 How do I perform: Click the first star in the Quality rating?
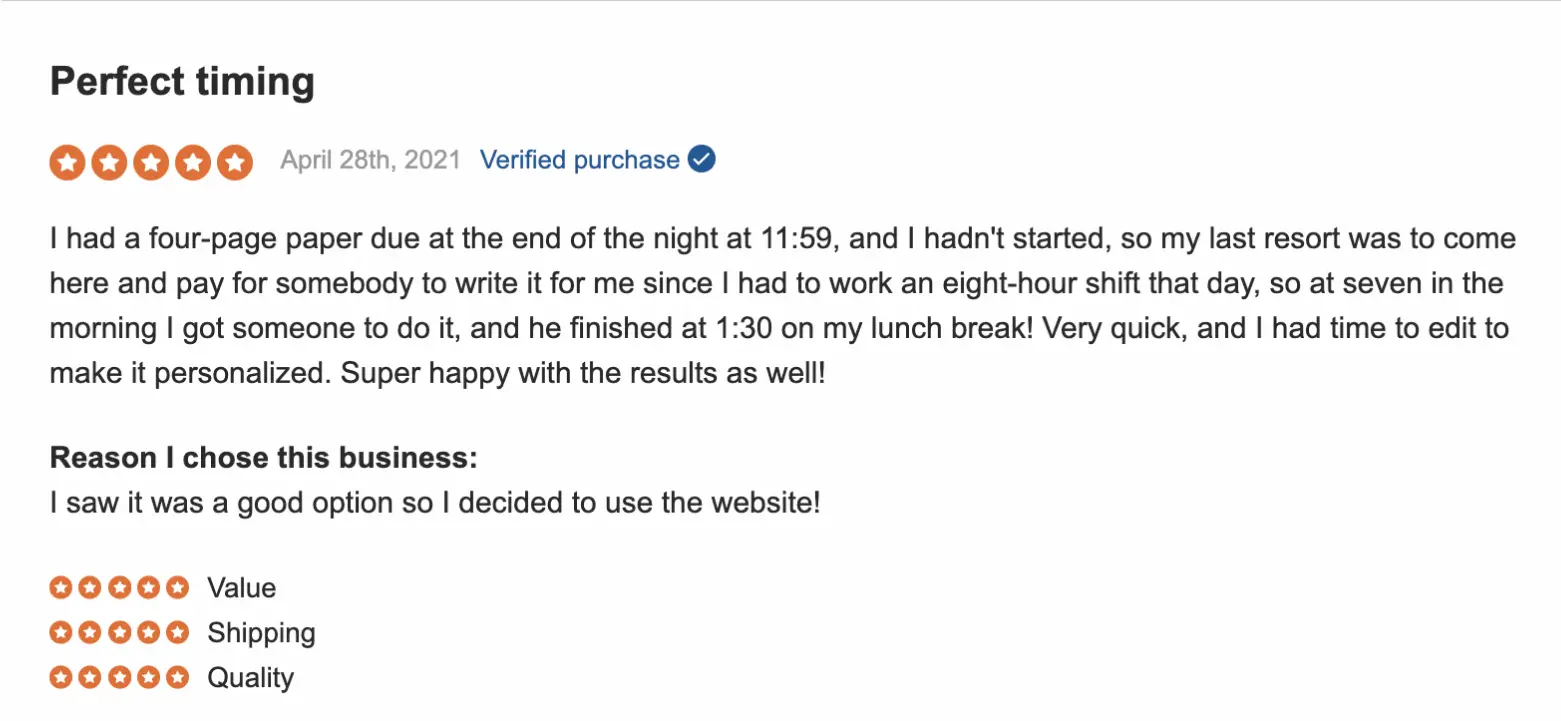[61, 677]
